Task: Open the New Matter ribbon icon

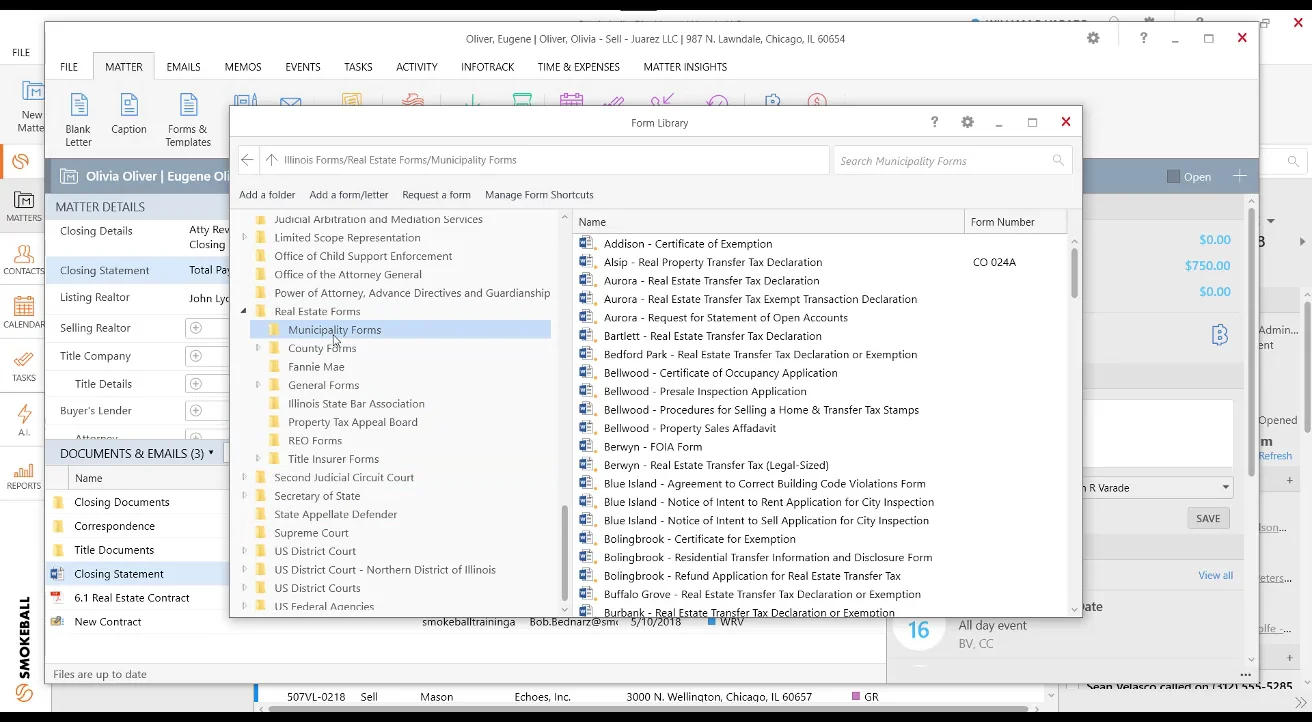Action: tap(30, 107)
